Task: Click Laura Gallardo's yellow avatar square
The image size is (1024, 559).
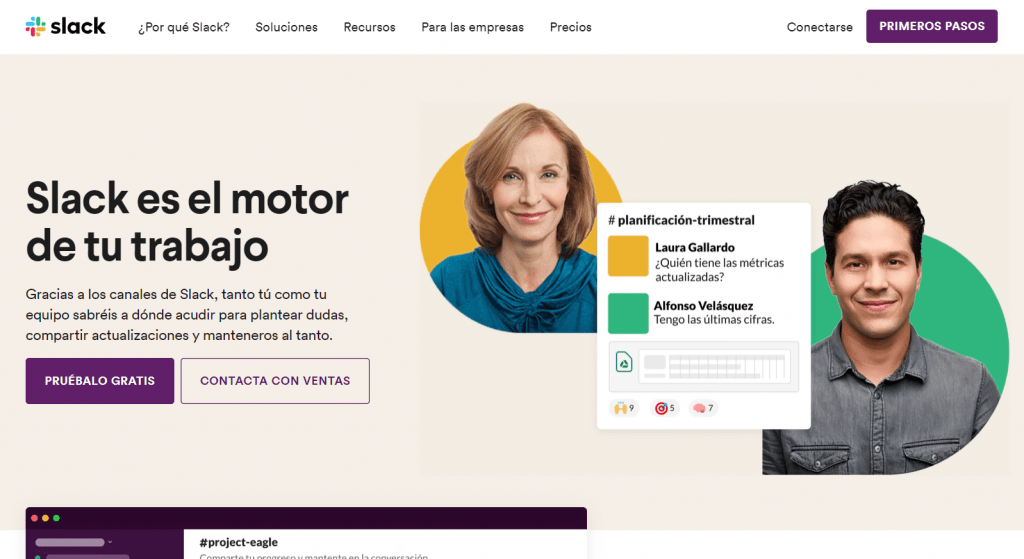Action: click(x=628, y=256)
